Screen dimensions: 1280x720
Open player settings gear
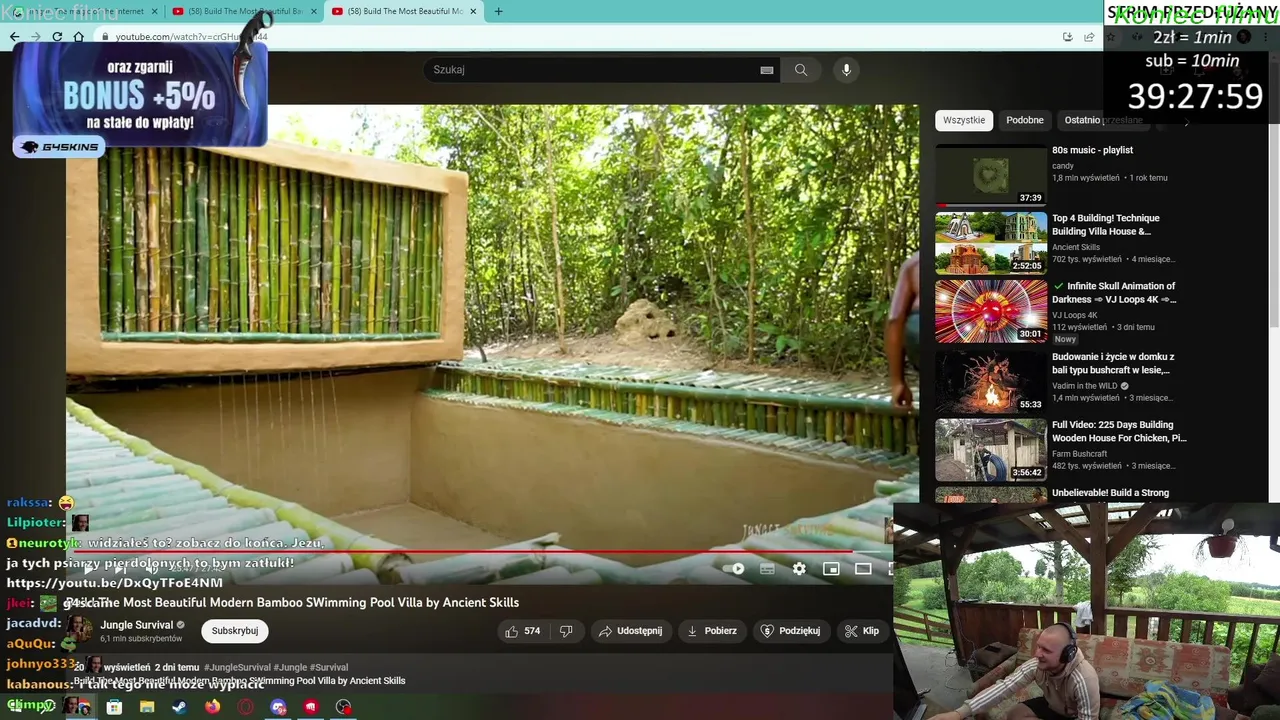pos(799,569)
